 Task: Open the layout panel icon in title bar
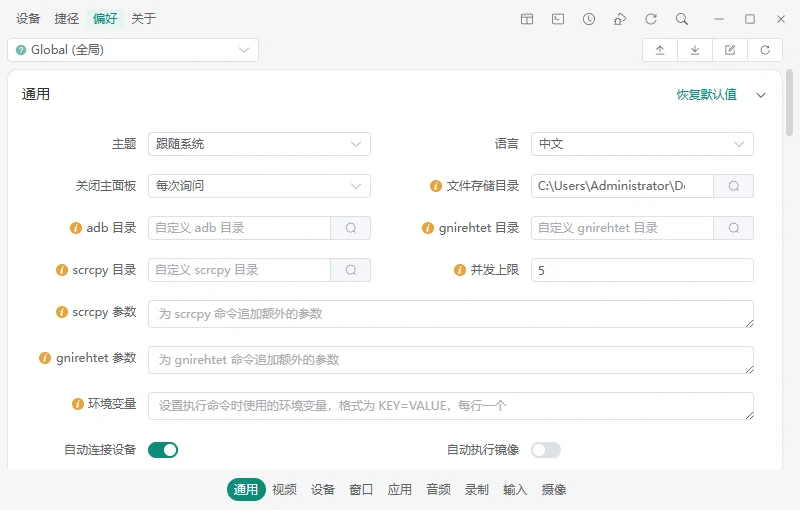pyautogui.click(x=527, y=19)
